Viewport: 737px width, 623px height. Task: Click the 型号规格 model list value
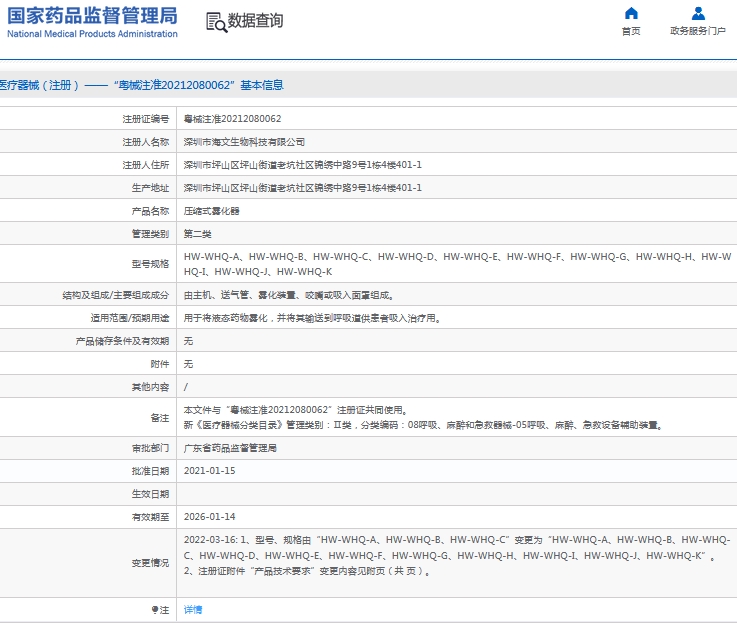tap(457, 264)
